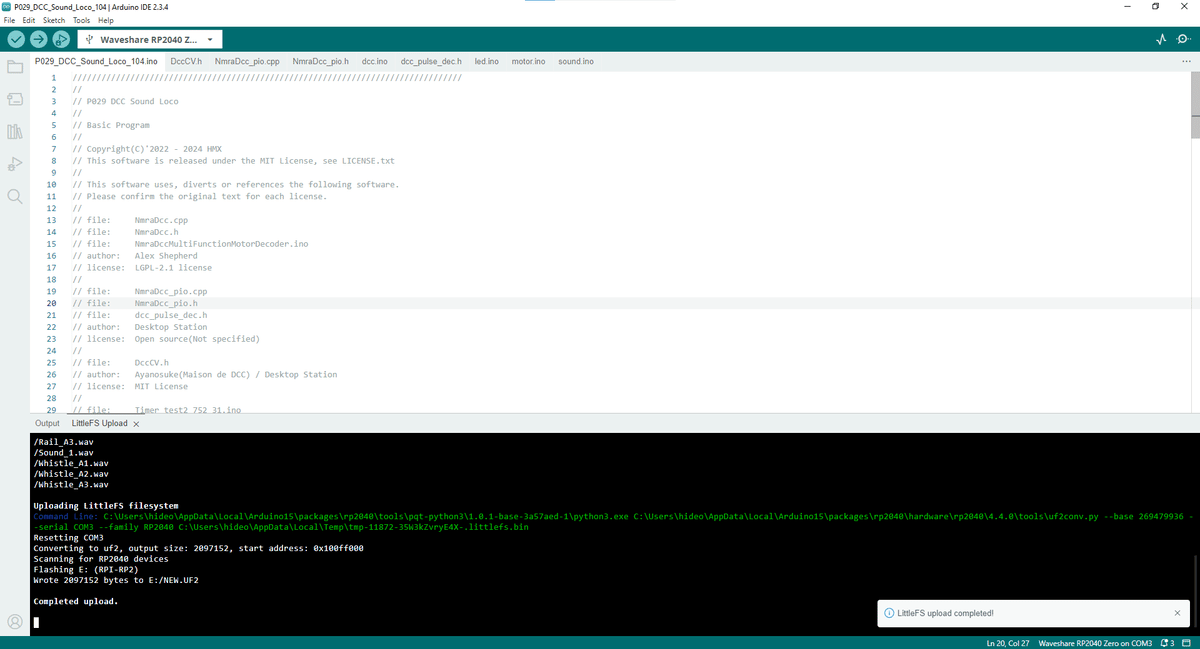Toggle the bottom panel icon in status bar
Image resolution: width=1200 pixels, height=649 pixels.
click(1187, 642)
